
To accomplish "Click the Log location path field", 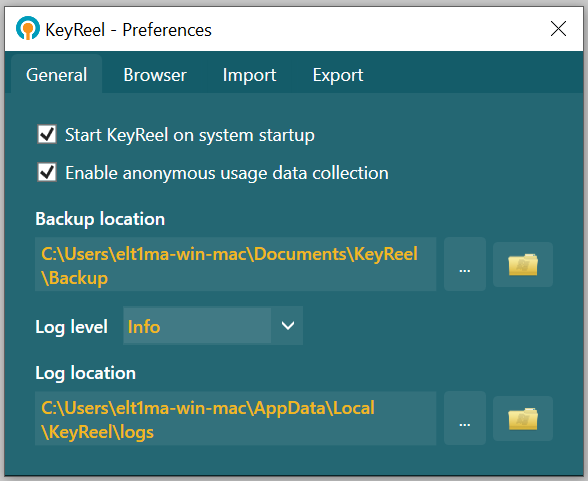I will tap(236, 418).
